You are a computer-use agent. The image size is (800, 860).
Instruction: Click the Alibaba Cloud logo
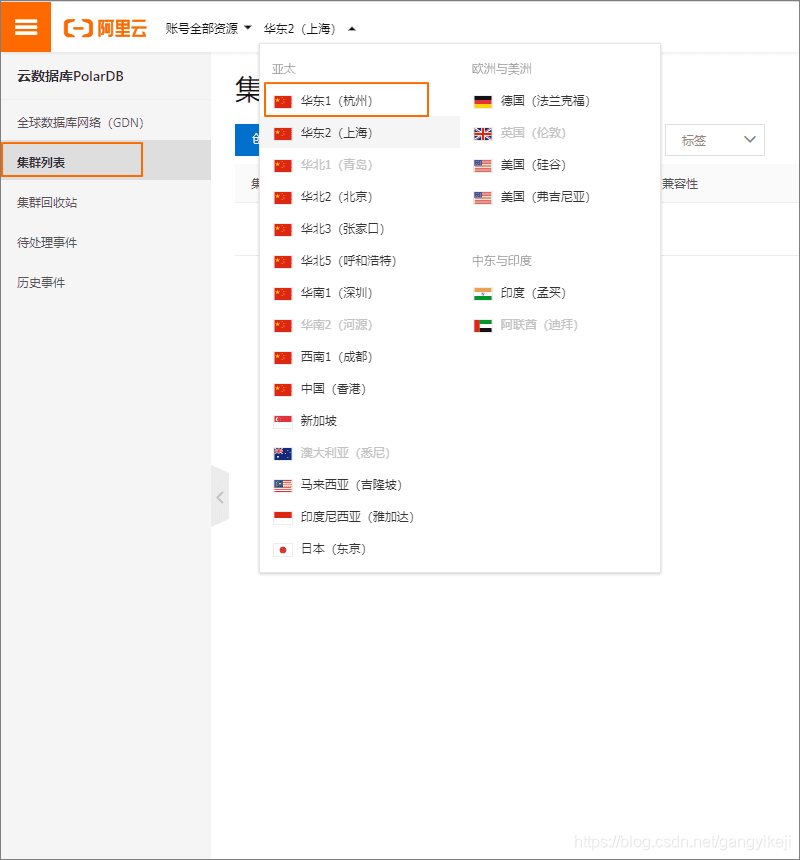105,28
